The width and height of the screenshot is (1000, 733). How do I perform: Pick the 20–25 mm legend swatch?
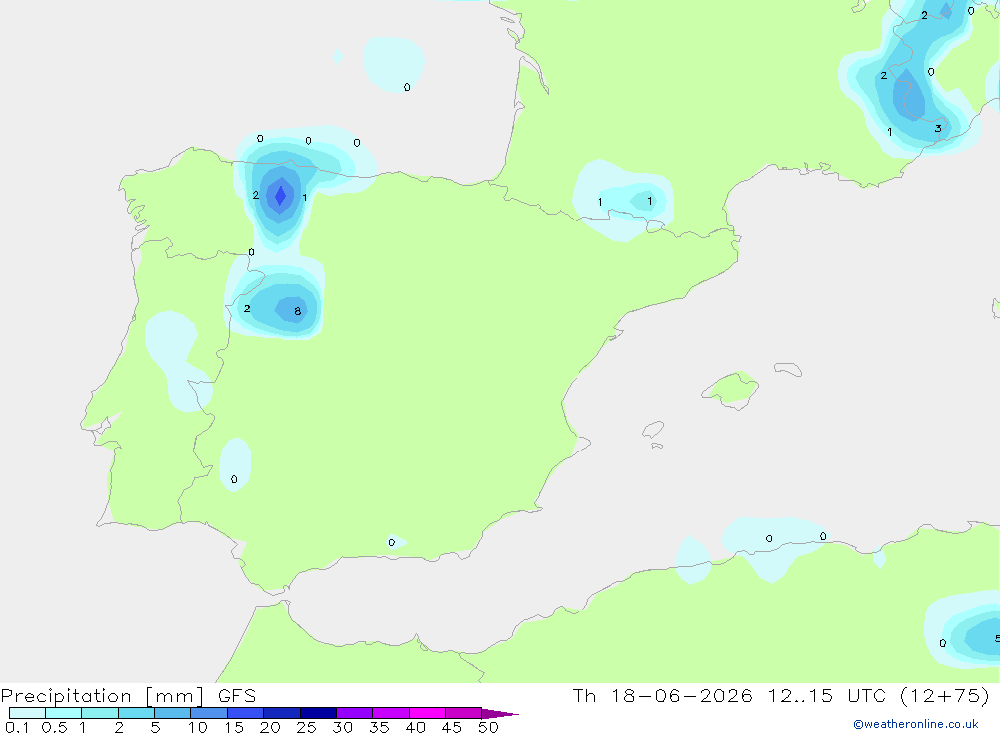pyautogui.click(x=281, y=713)
